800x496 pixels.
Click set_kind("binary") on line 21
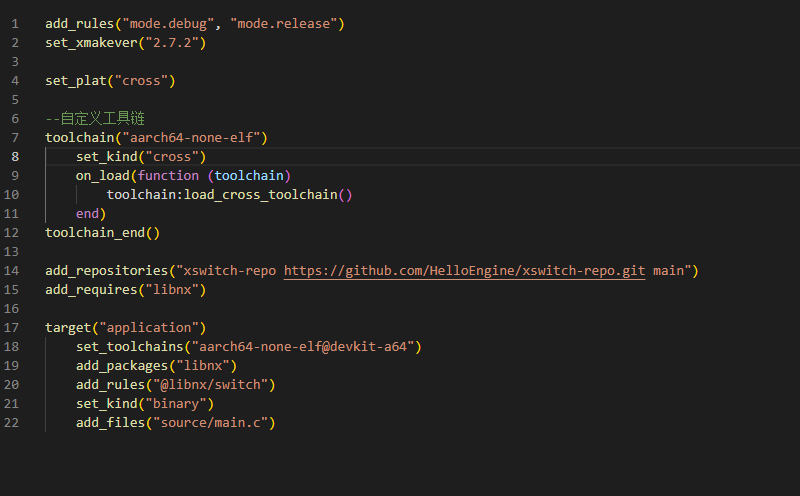145,404
